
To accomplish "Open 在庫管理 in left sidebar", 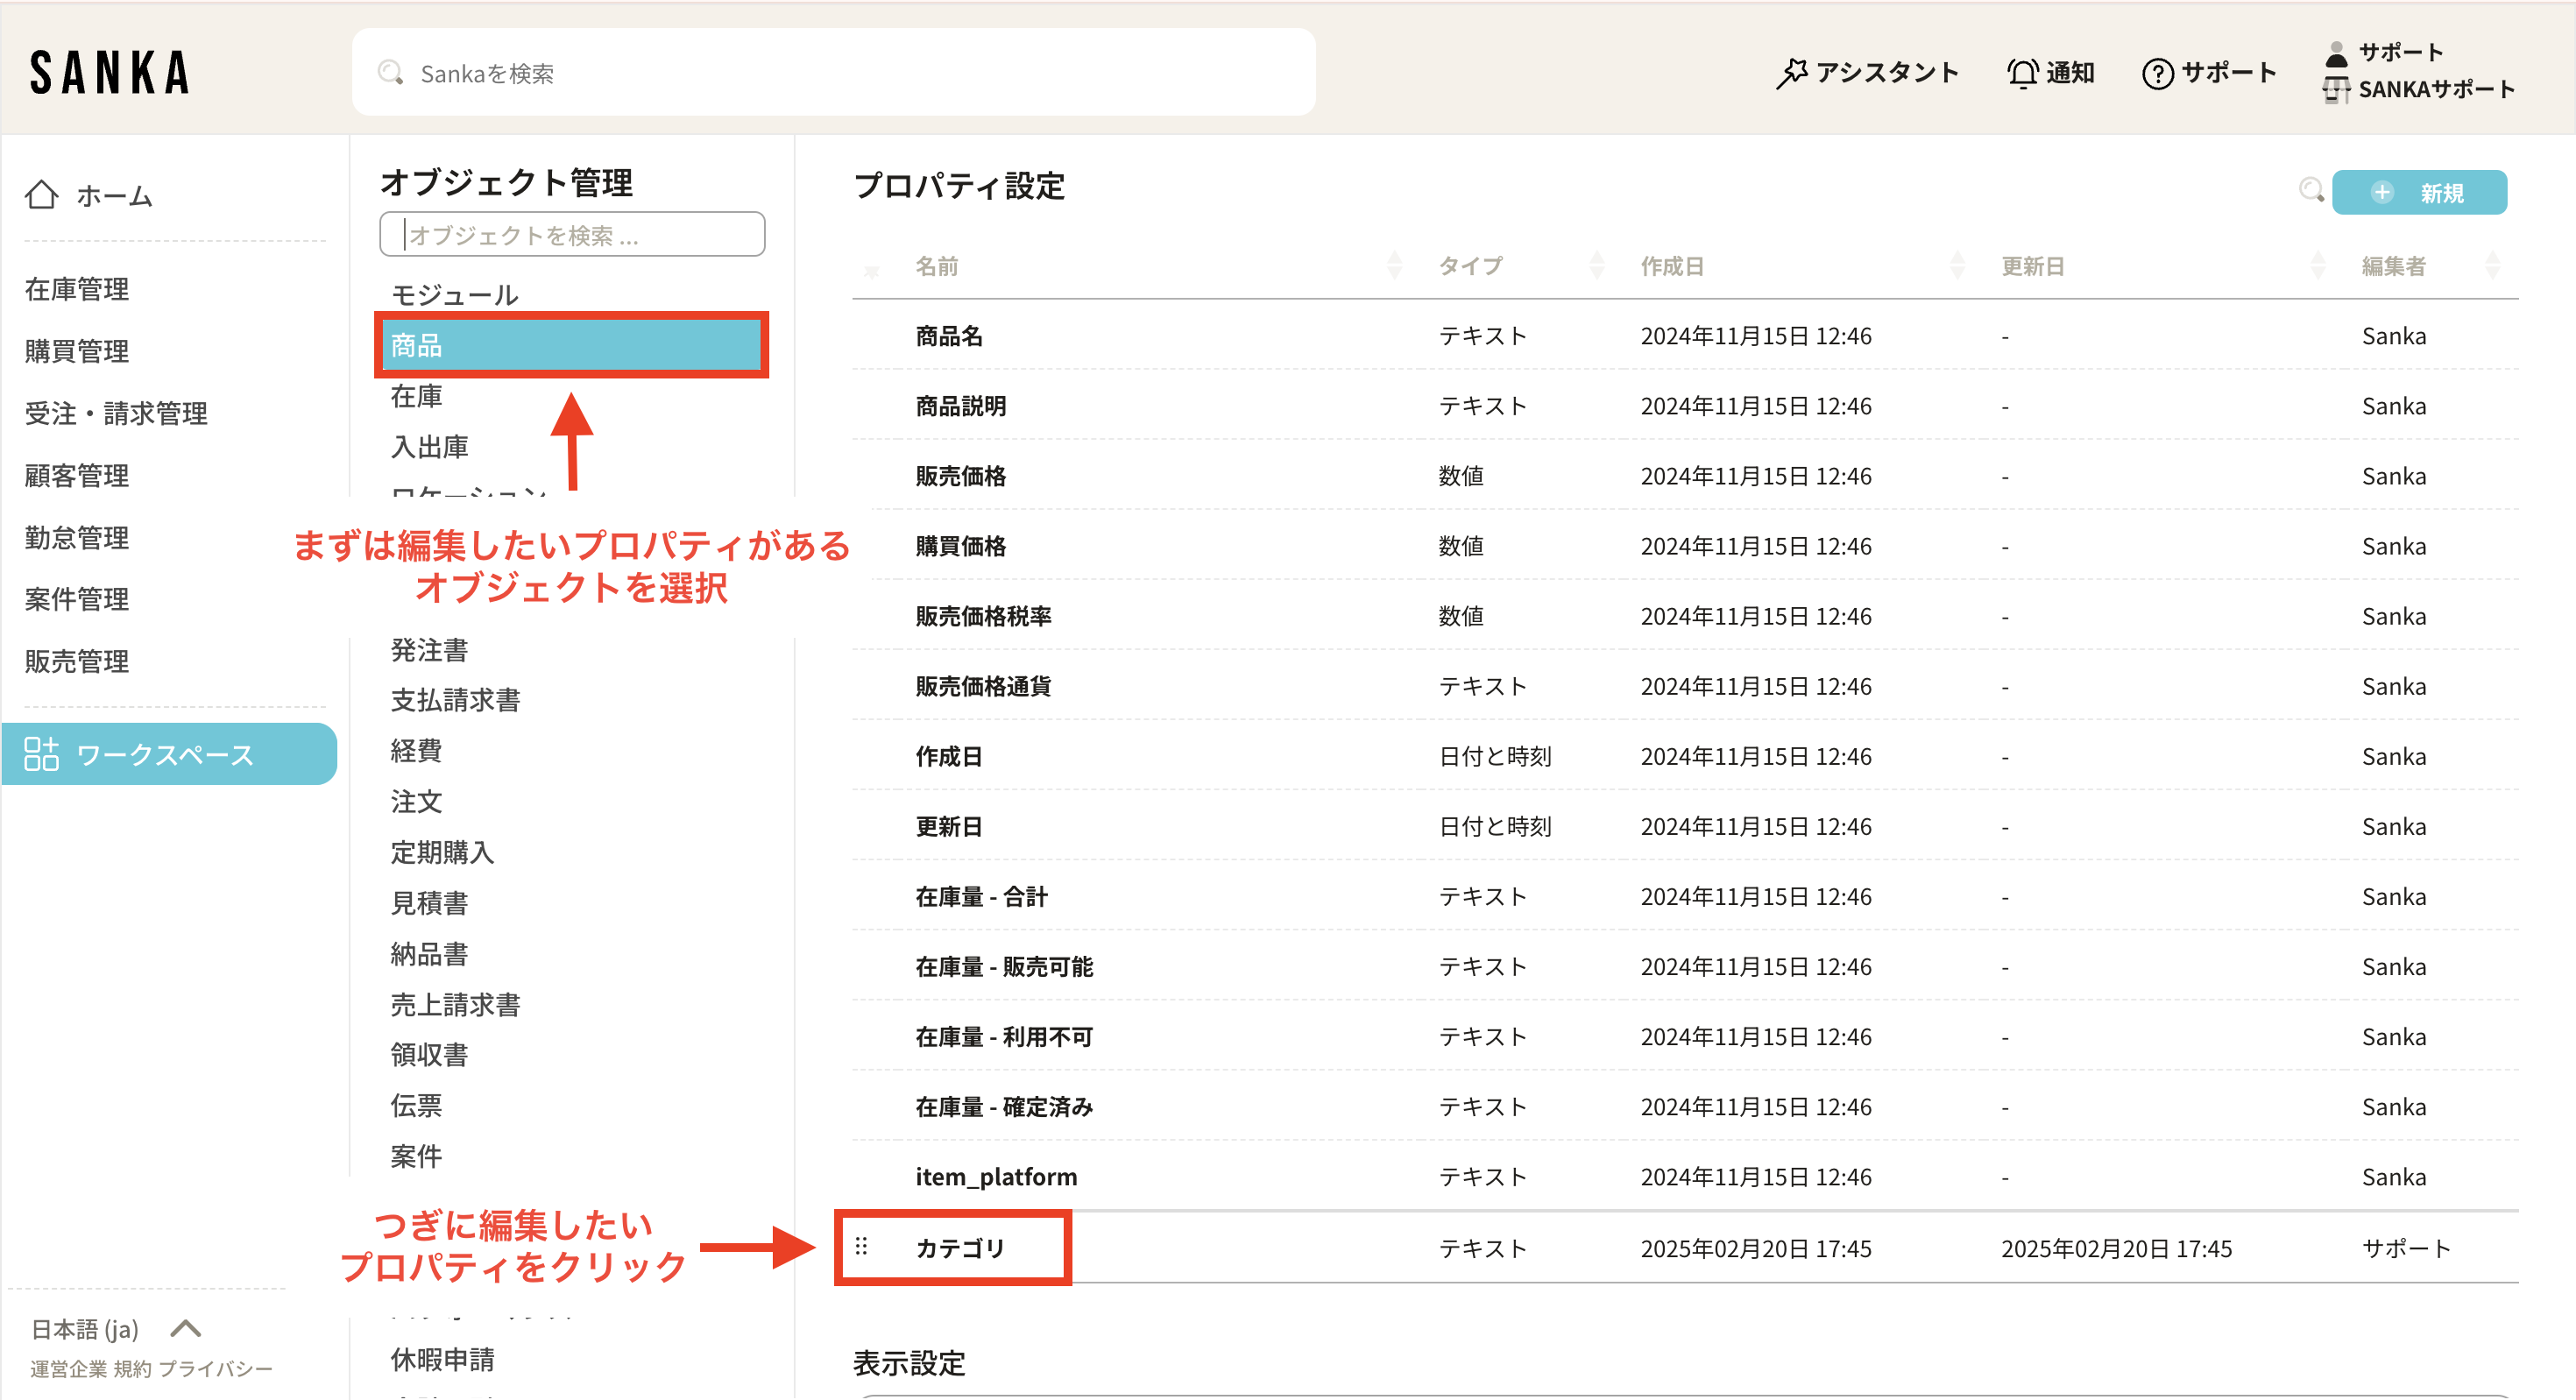I will (77, 290).
